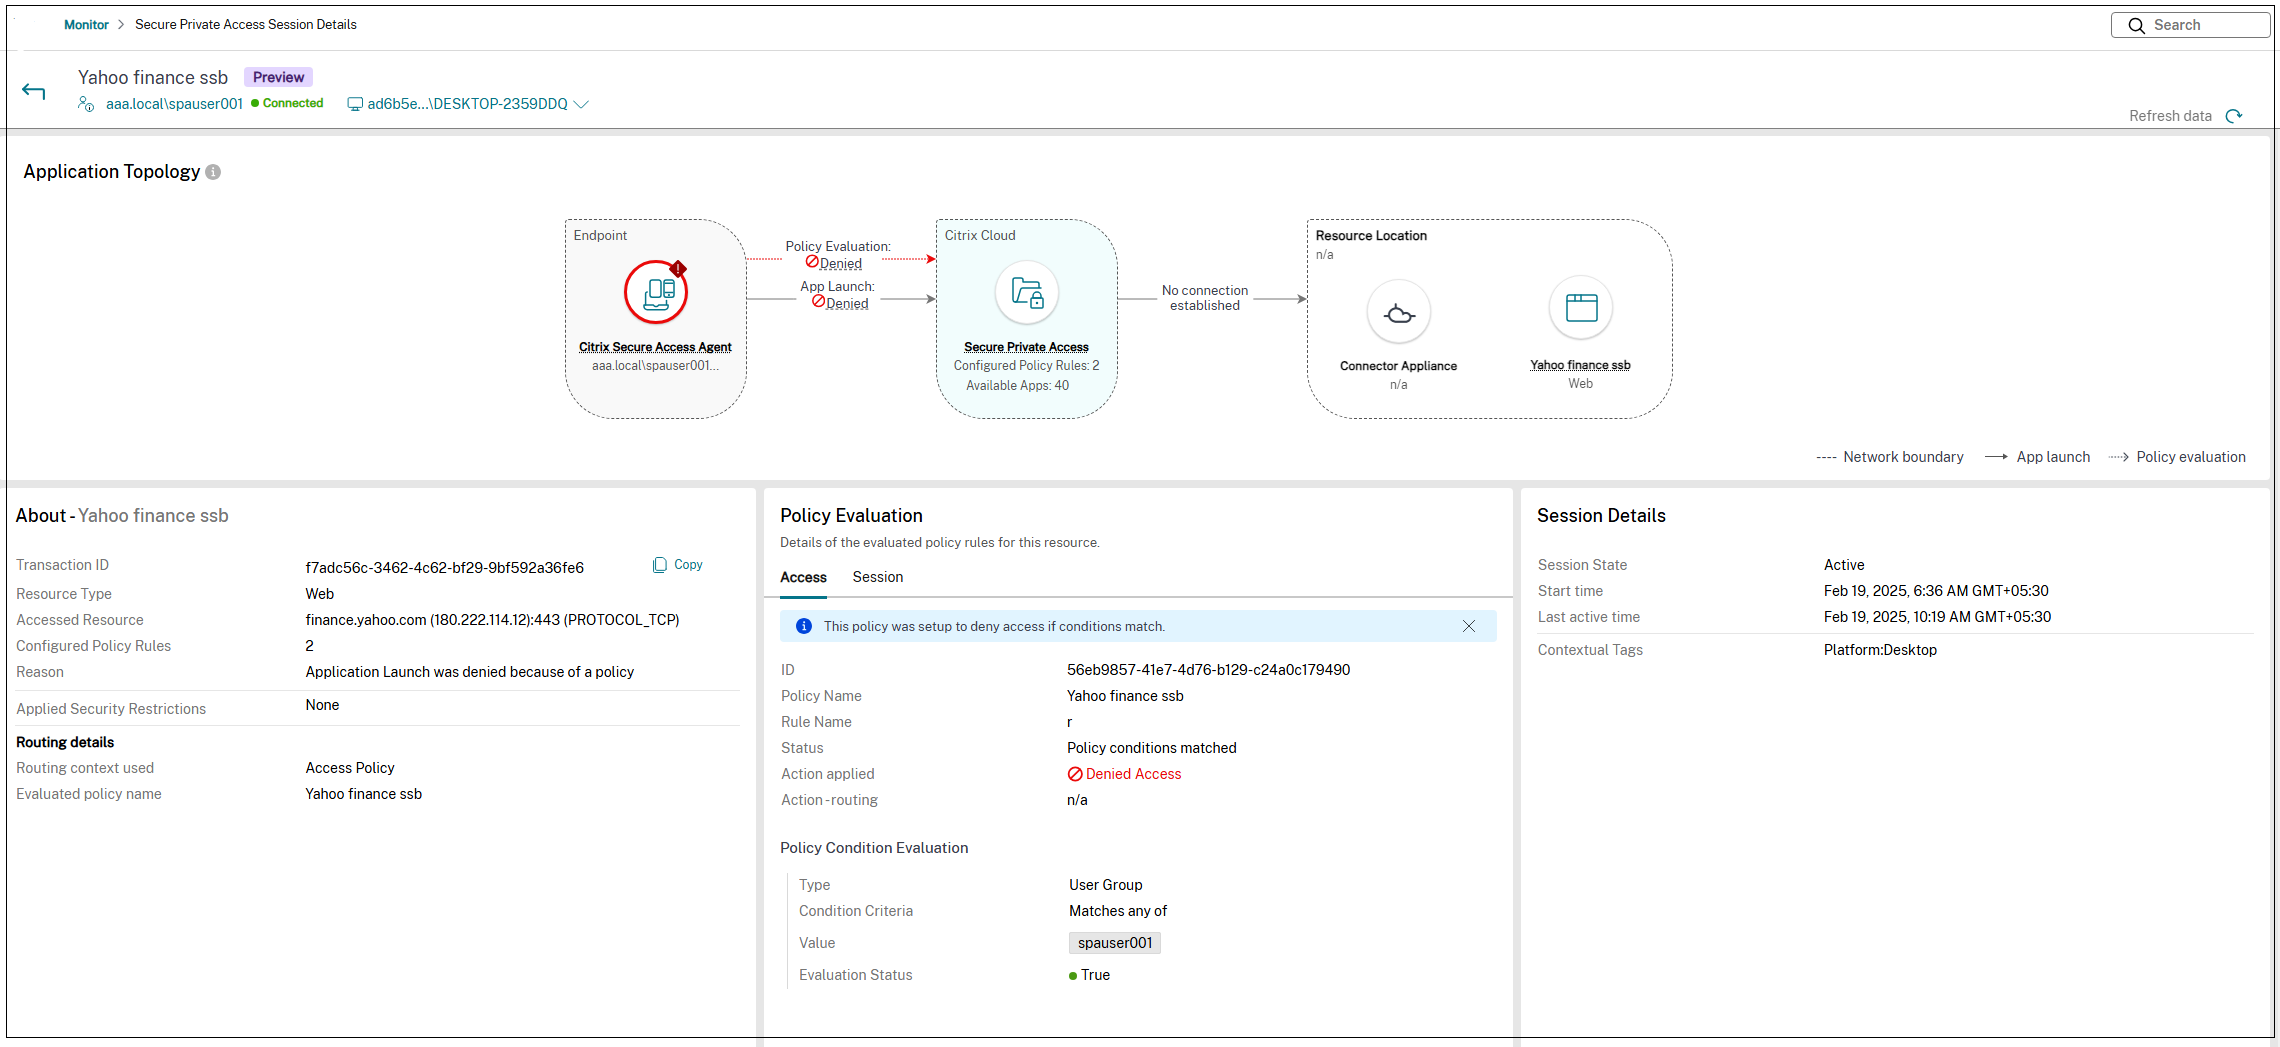Click the denied icon beside App Launch Denied
2280x1047 pixels.
[x=818, y=301]
